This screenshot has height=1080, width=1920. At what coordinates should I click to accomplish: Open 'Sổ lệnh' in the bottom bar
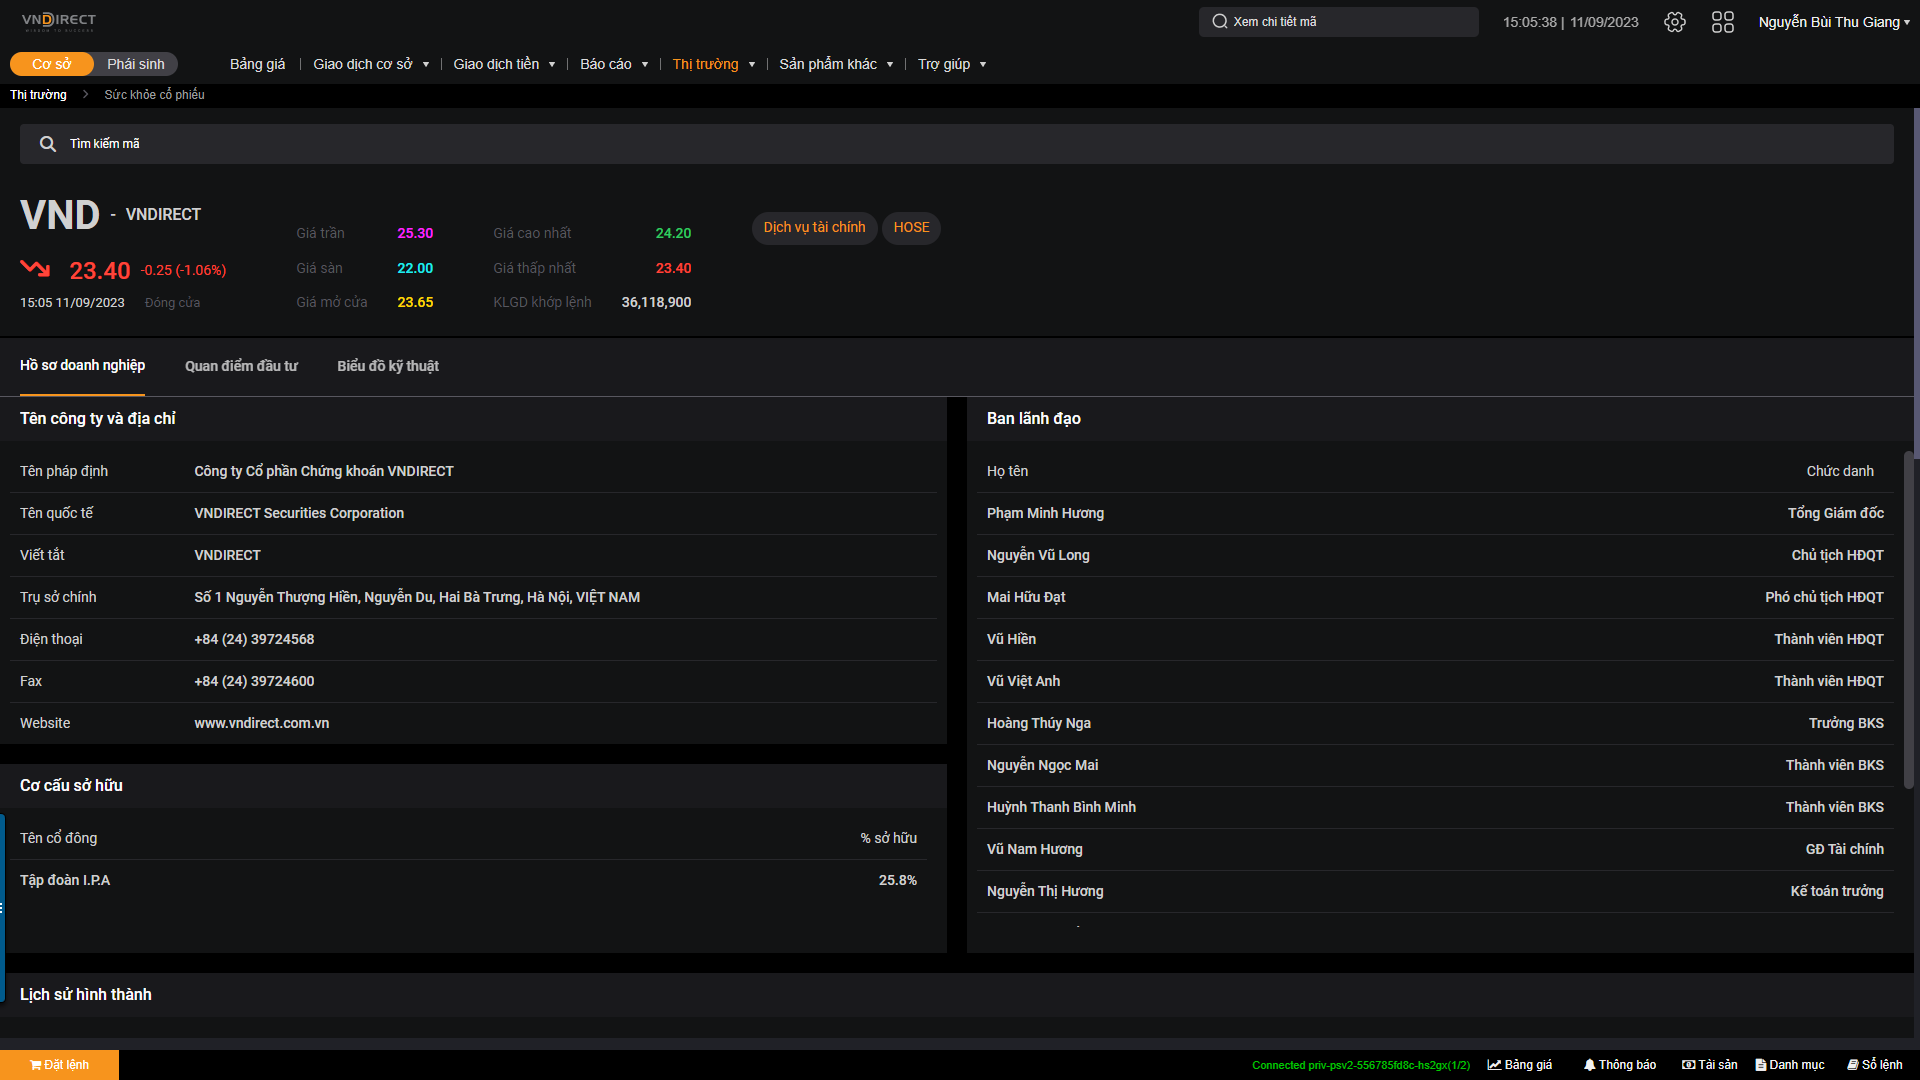pyautogui.click(x=1875, y=1065)
